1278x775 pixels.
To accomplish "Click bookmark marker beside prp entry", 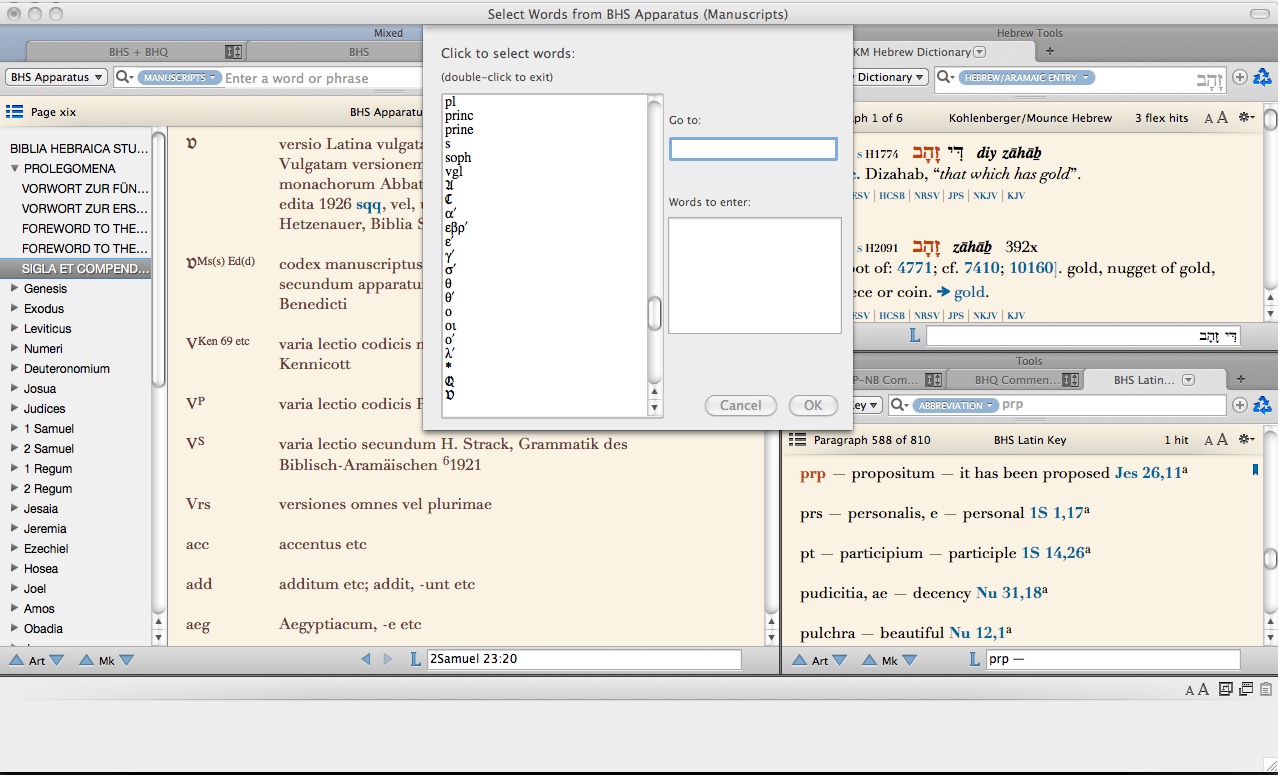I will (1255, 470).
